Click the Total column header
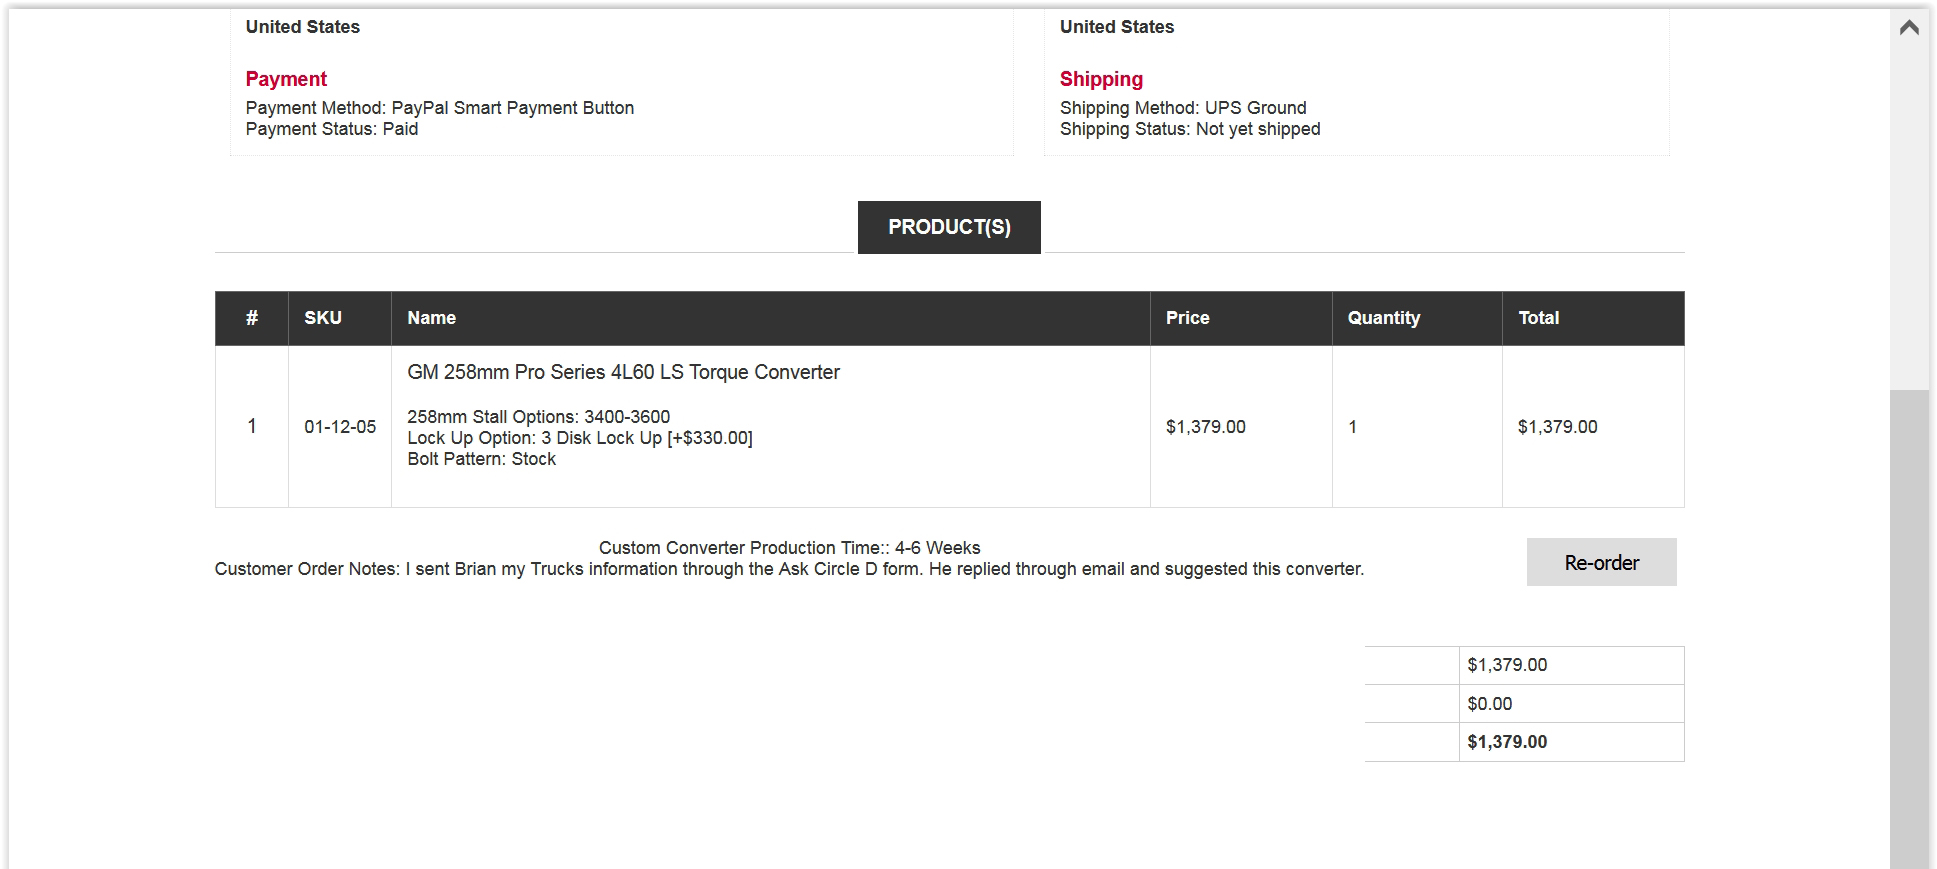 coord(1538,318)
